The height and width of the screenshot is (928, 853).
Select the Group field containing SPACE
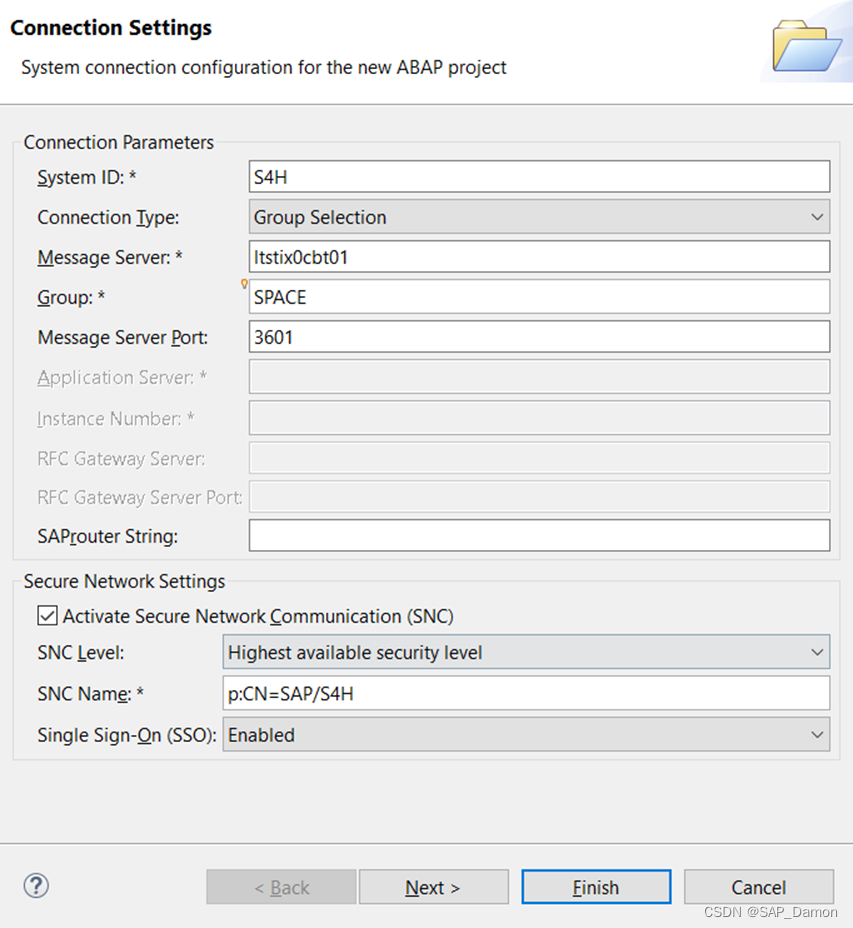pos(539,297)
